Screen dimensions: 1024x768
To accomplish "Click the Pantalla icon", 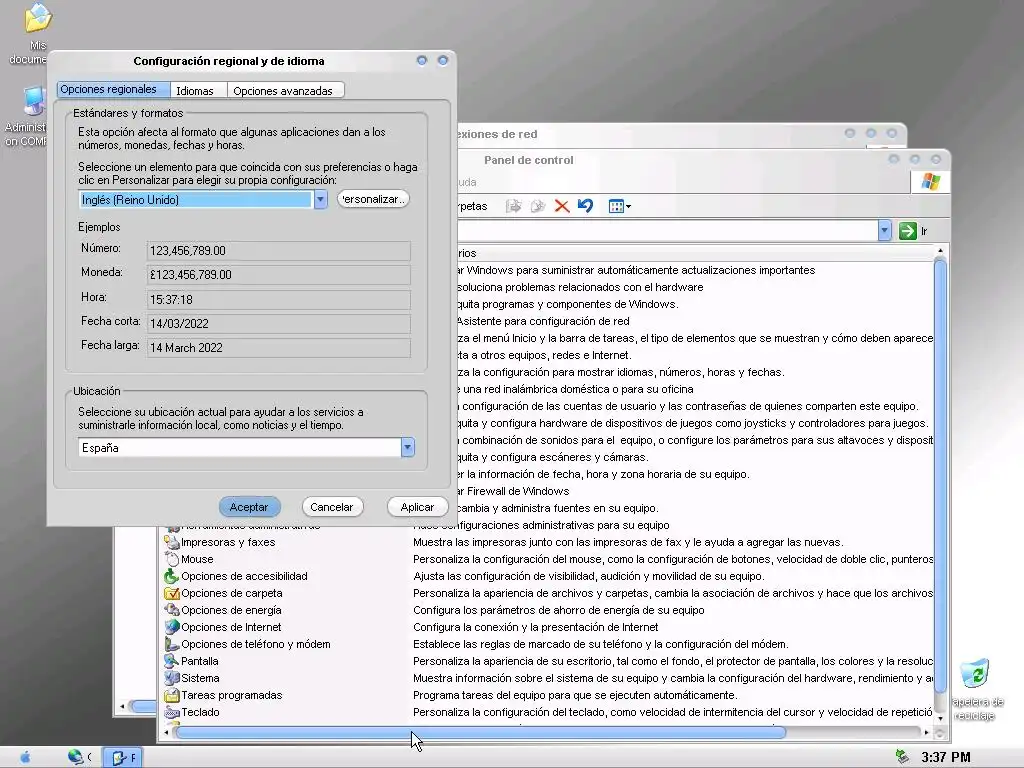I will [172, 661].
